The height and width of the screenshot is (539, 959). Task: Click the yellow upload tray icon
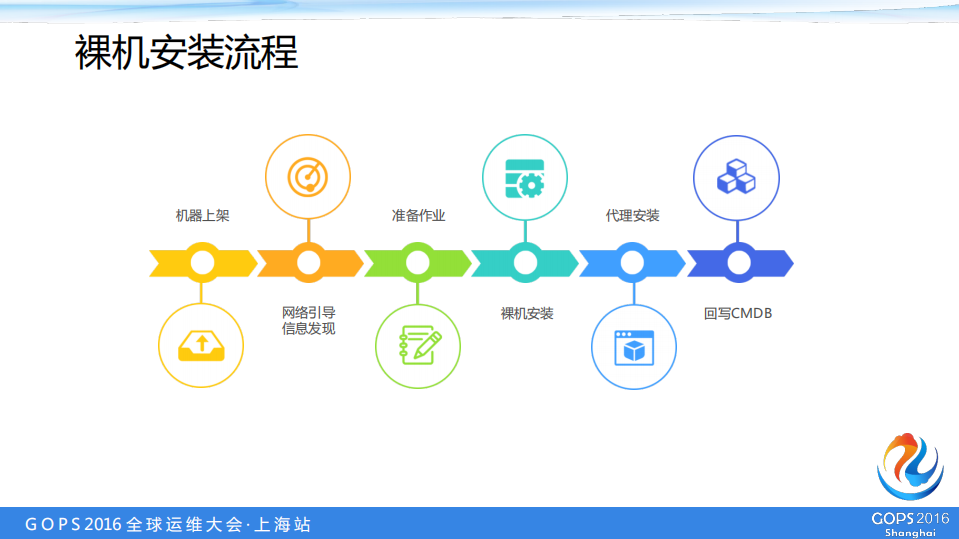[201, 346]
